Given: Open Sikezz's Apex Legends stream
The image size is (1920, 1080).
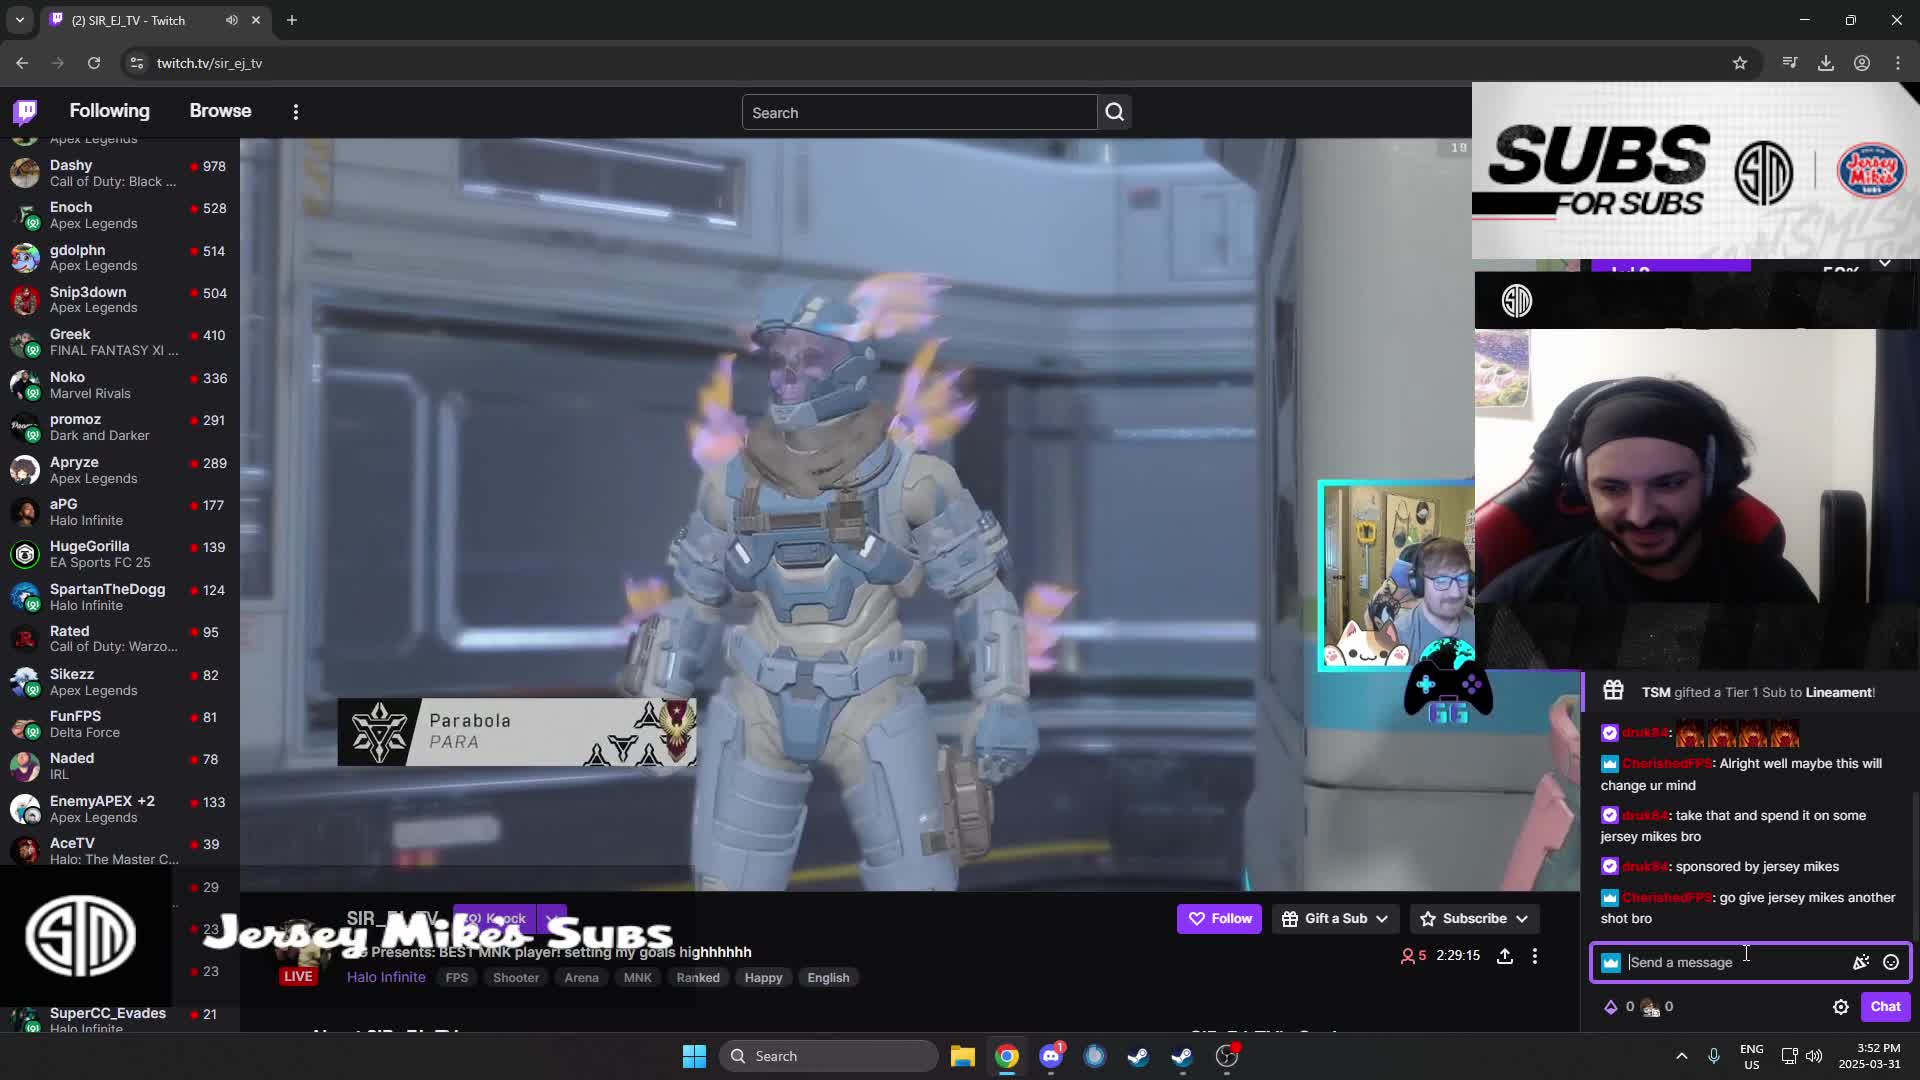Looking at the screenshot, I should (x=120, y=681).
